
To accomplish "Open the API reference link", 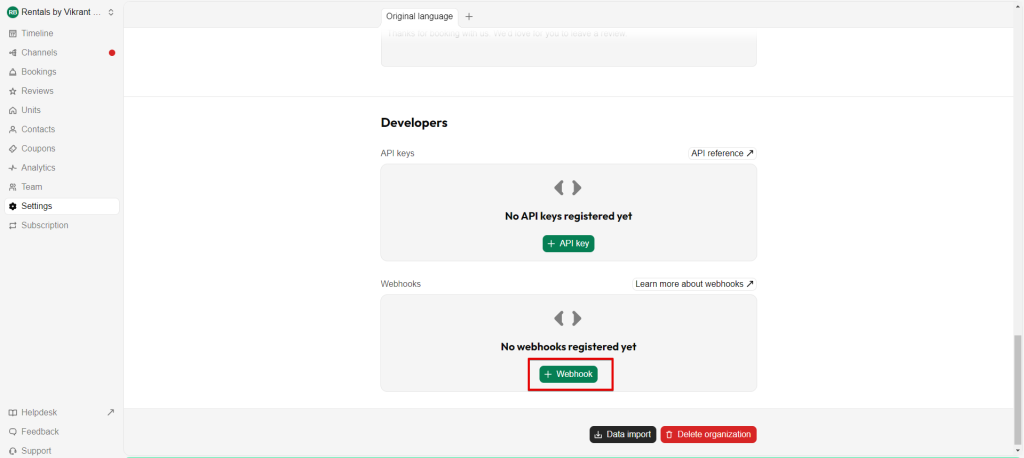I will point(722,153).
